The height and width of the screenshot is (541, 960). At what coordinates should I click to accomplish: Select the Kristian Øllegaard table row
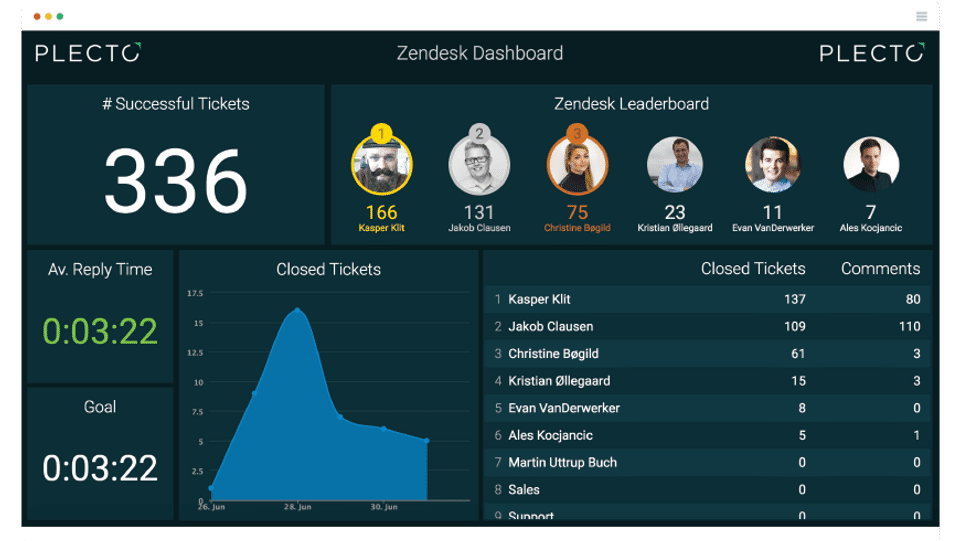tap(707, 381)
